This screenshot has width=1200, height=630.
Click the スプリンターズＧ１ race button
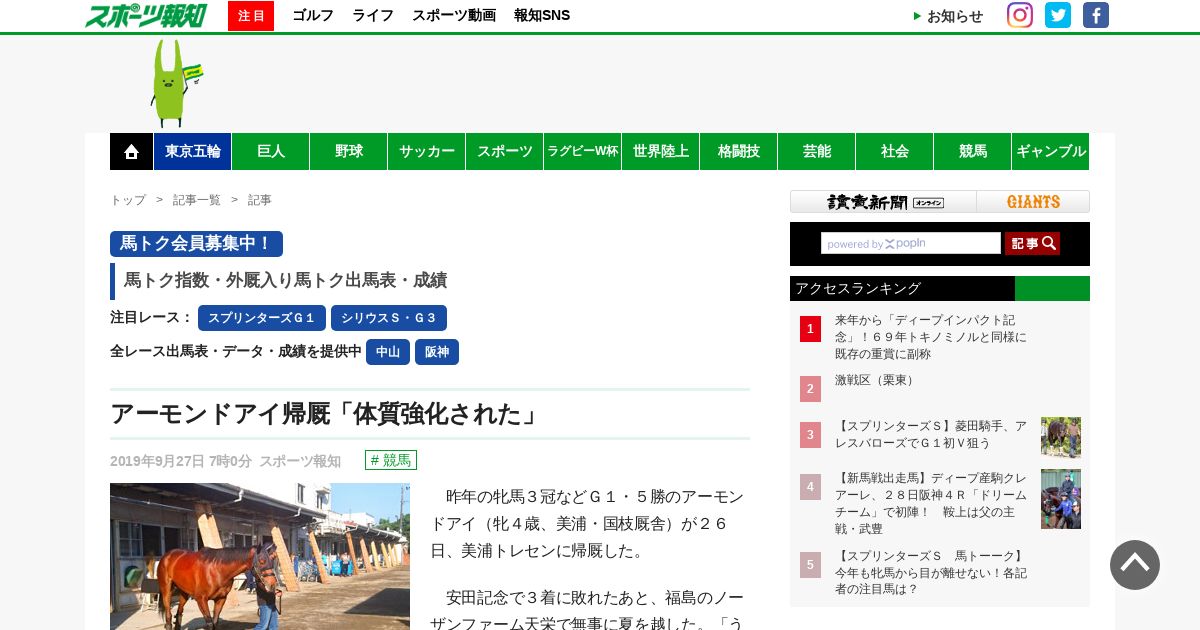(x=262, y=318)
